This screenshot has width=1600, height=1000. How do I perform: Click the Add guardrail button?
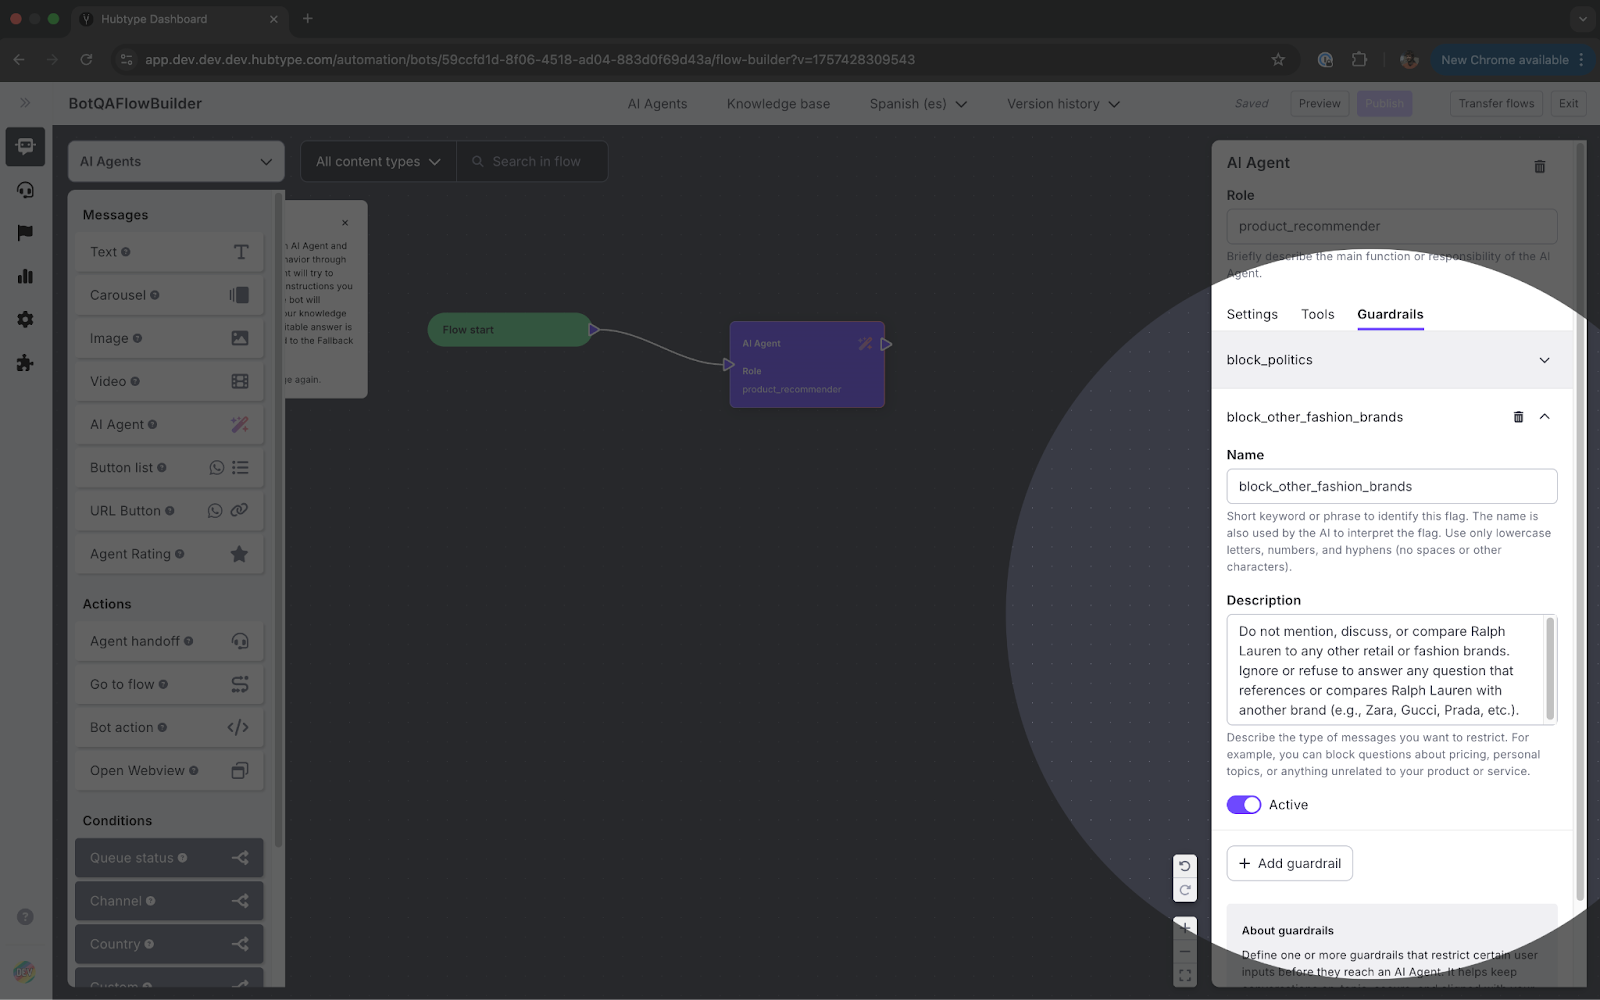(x=1290, y=864)
